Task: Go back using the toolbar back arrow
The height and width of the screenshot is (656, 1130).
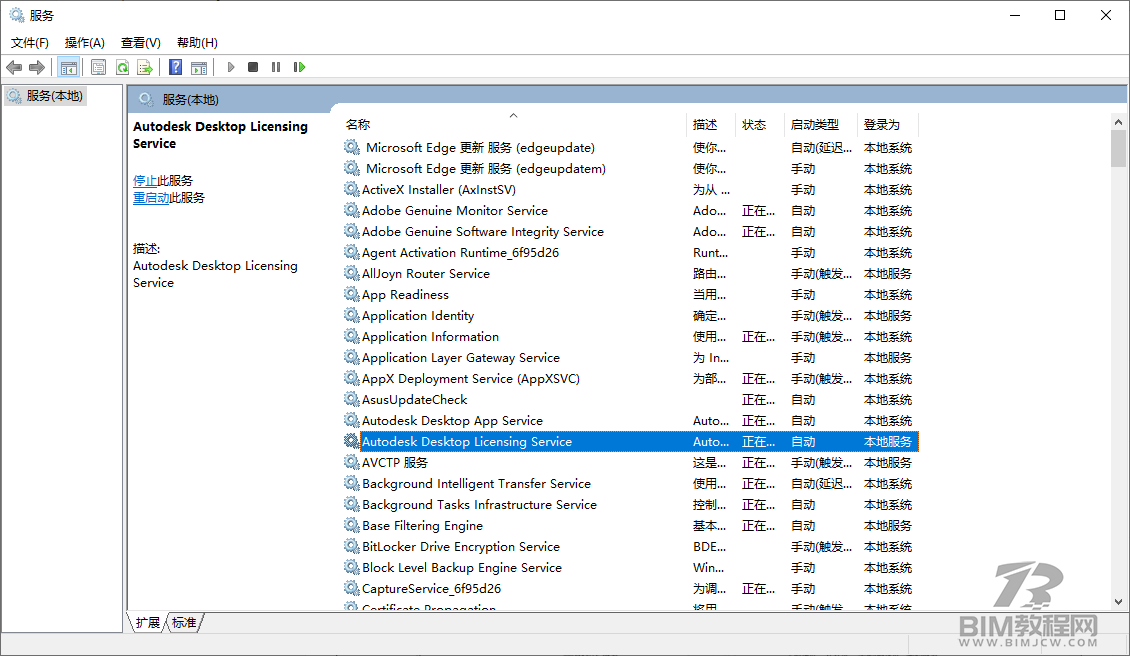Action: [14, 67]
